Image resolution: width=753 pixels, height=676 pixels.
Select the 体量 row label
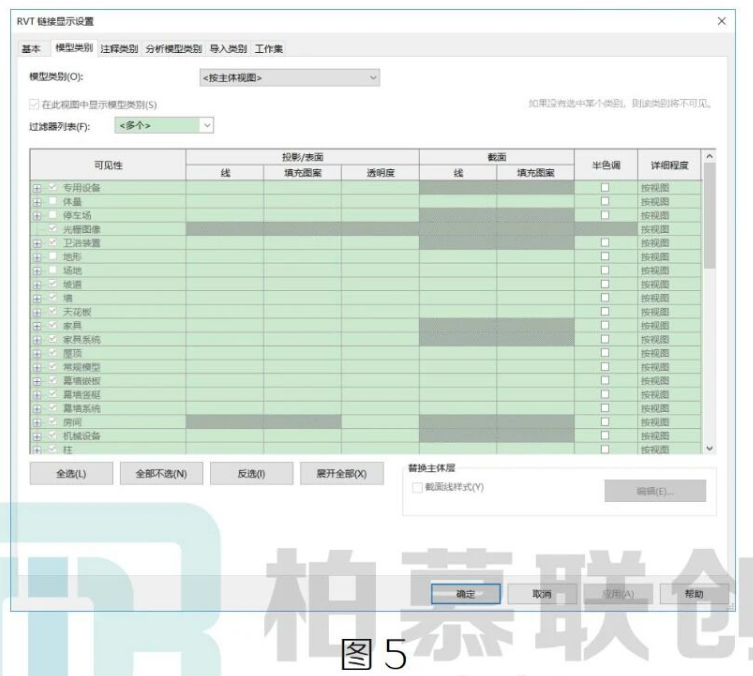pos(72,202)
